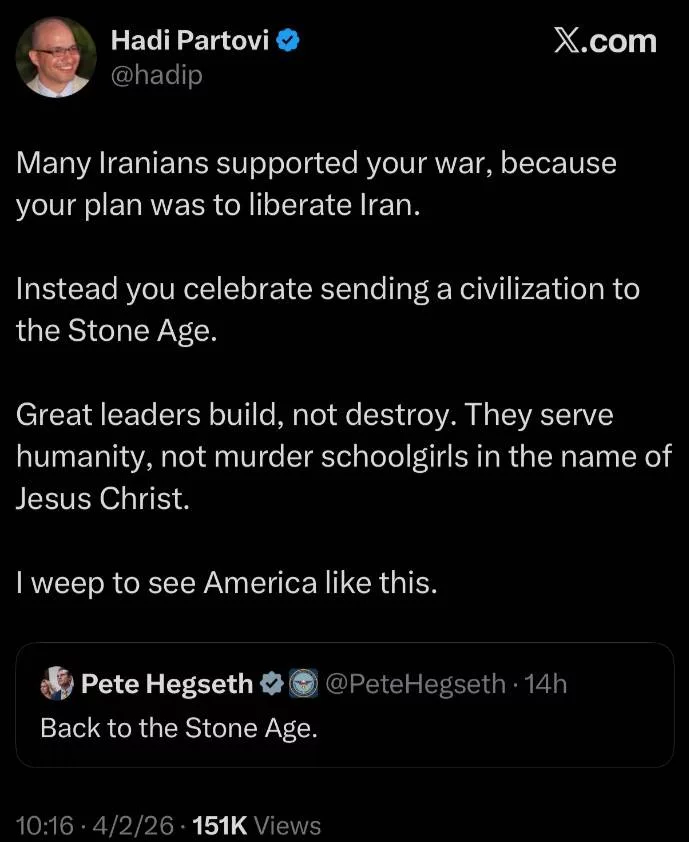The image size is (689, 842).
Task: Open the quoted 'Back to the Stone Age.' post
Action: 179,728
